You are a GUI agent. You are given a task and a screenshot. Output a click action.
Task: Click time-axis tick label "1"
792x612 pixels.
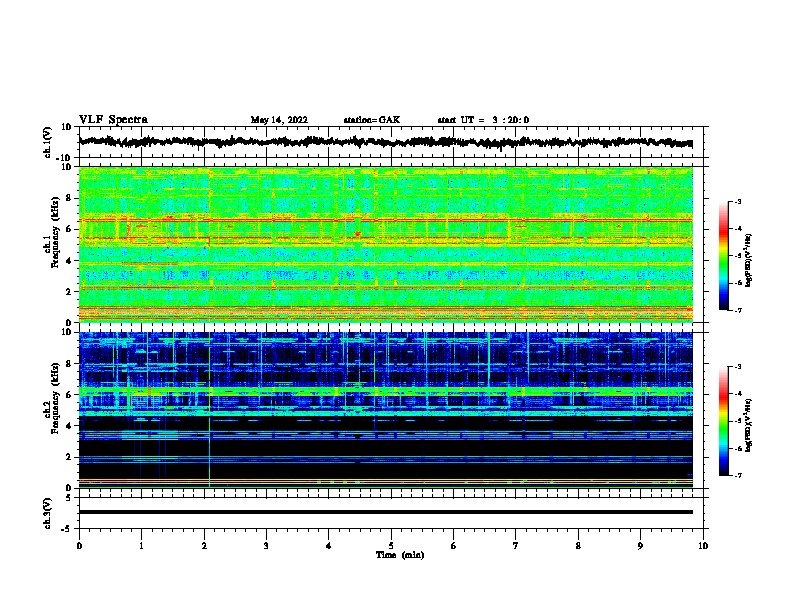(141, 546)
